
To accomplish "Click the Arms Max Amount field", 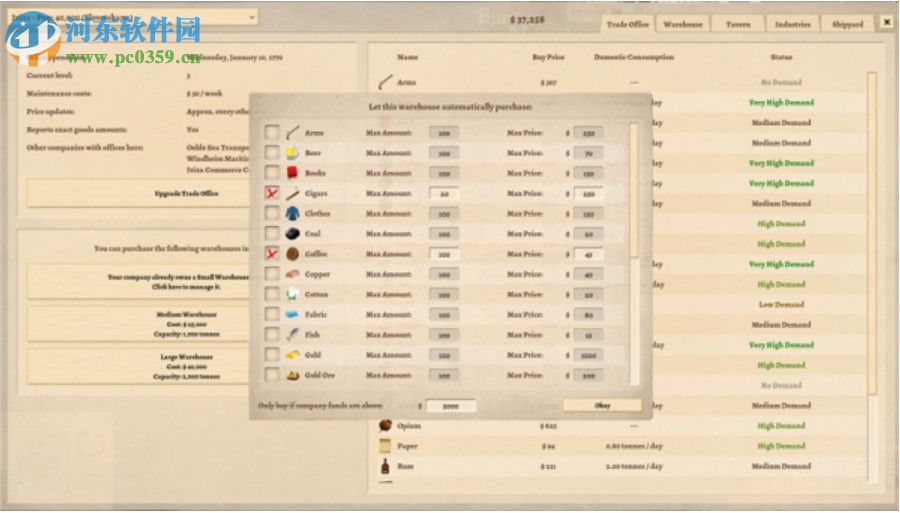I will point(444,133).
